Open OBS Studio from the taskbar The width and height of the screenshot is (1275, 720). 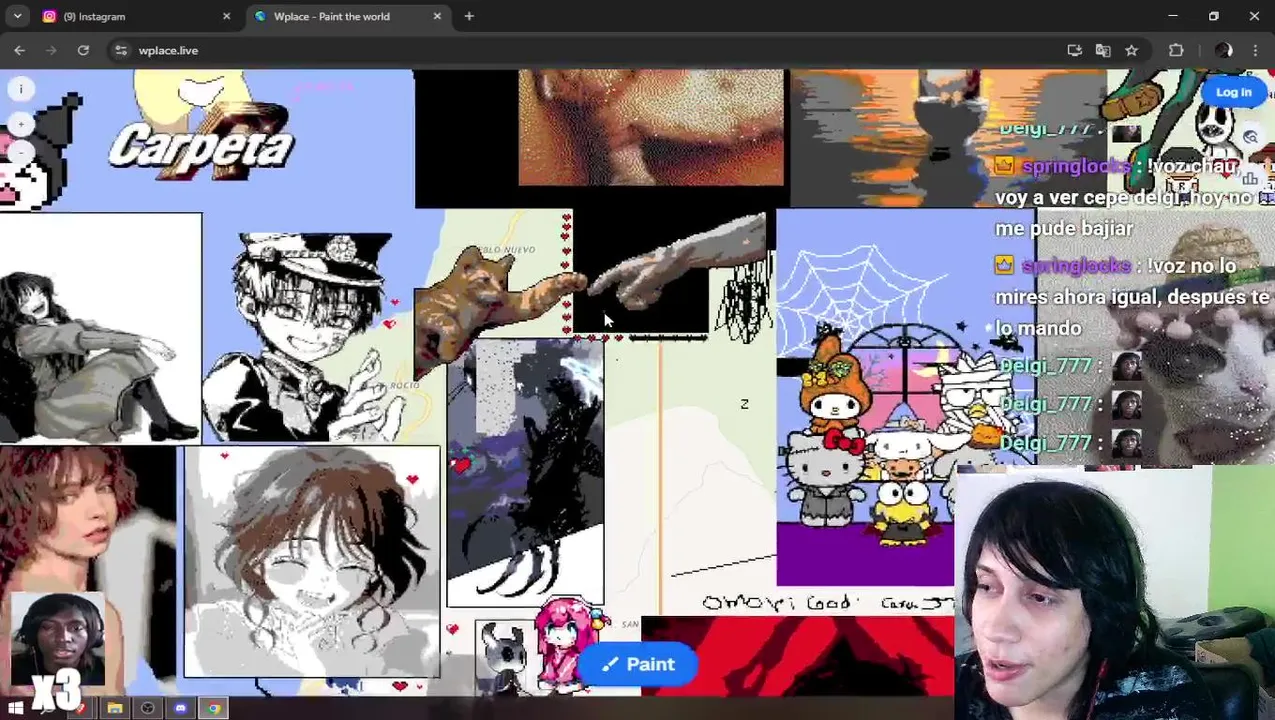click(x=148, y=708)
